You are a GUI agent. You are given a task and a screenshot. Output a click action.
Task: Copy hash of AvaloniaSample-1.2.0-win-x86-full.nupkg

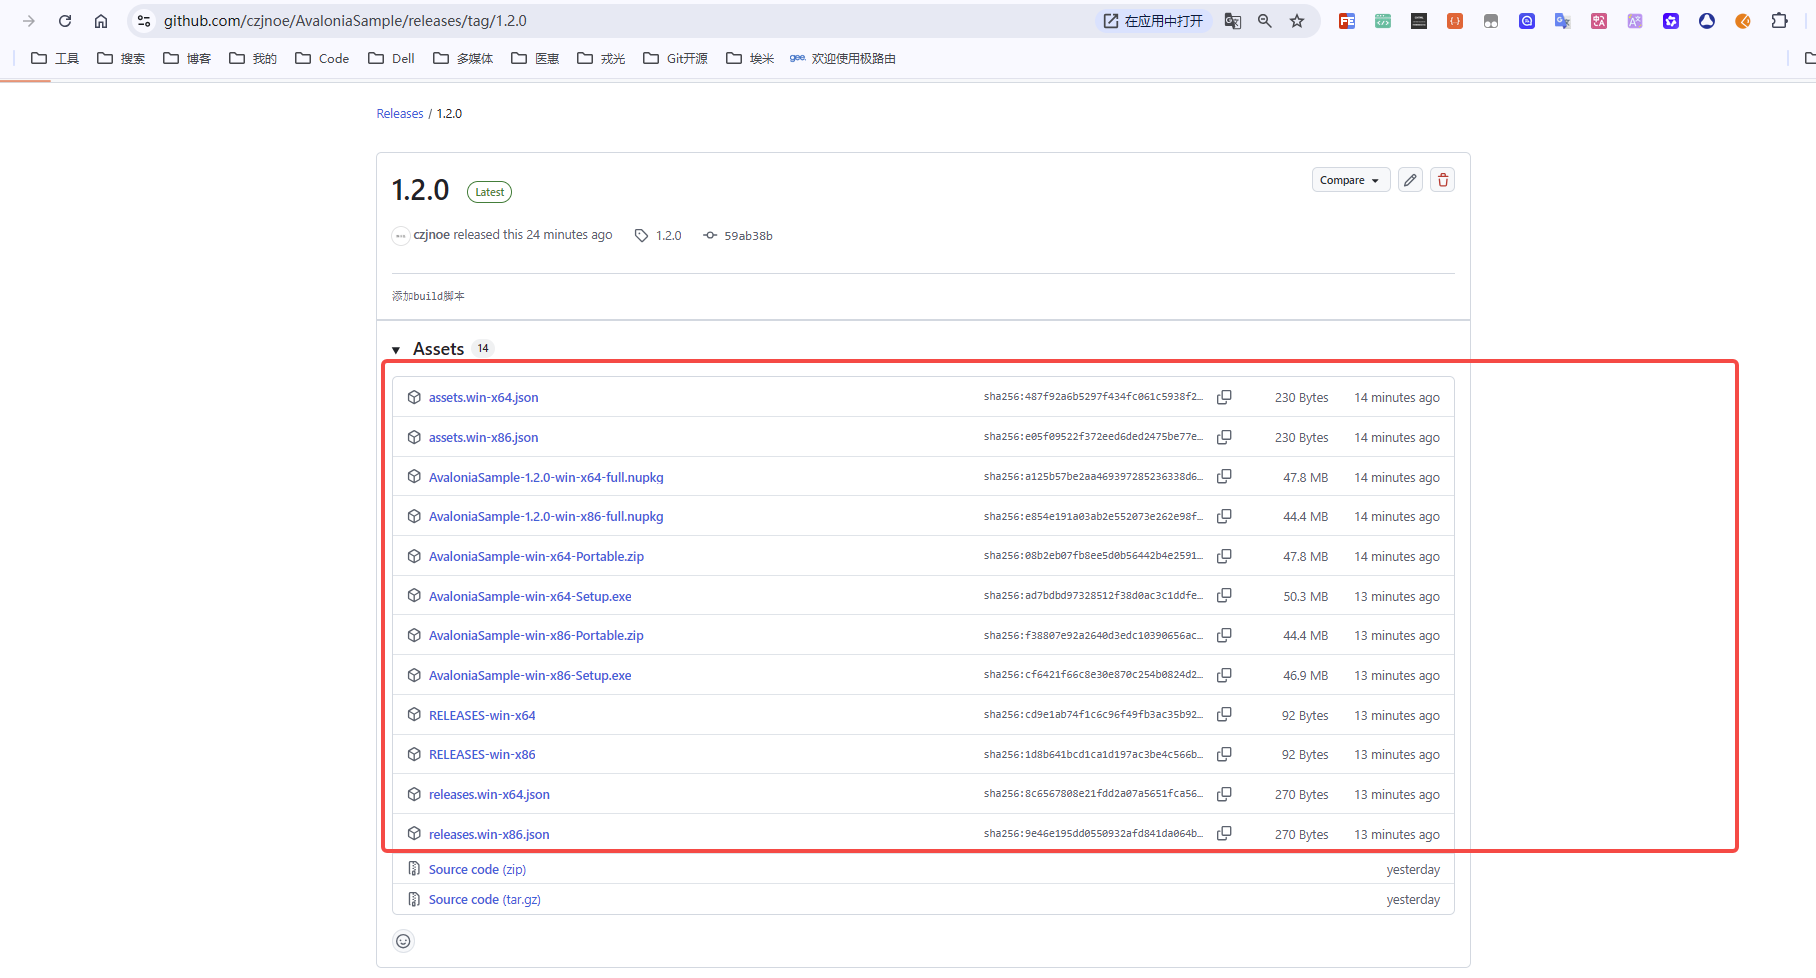1224,516
